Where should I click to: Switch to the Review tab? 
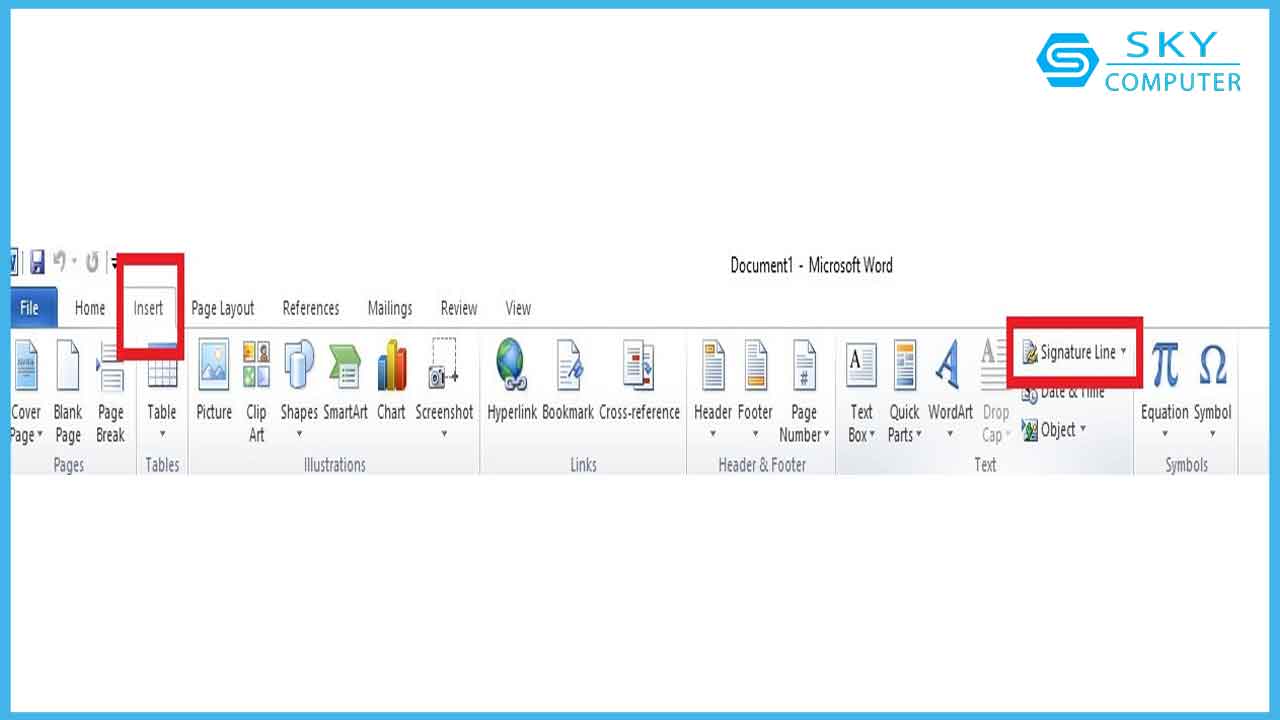click(459, 308)
